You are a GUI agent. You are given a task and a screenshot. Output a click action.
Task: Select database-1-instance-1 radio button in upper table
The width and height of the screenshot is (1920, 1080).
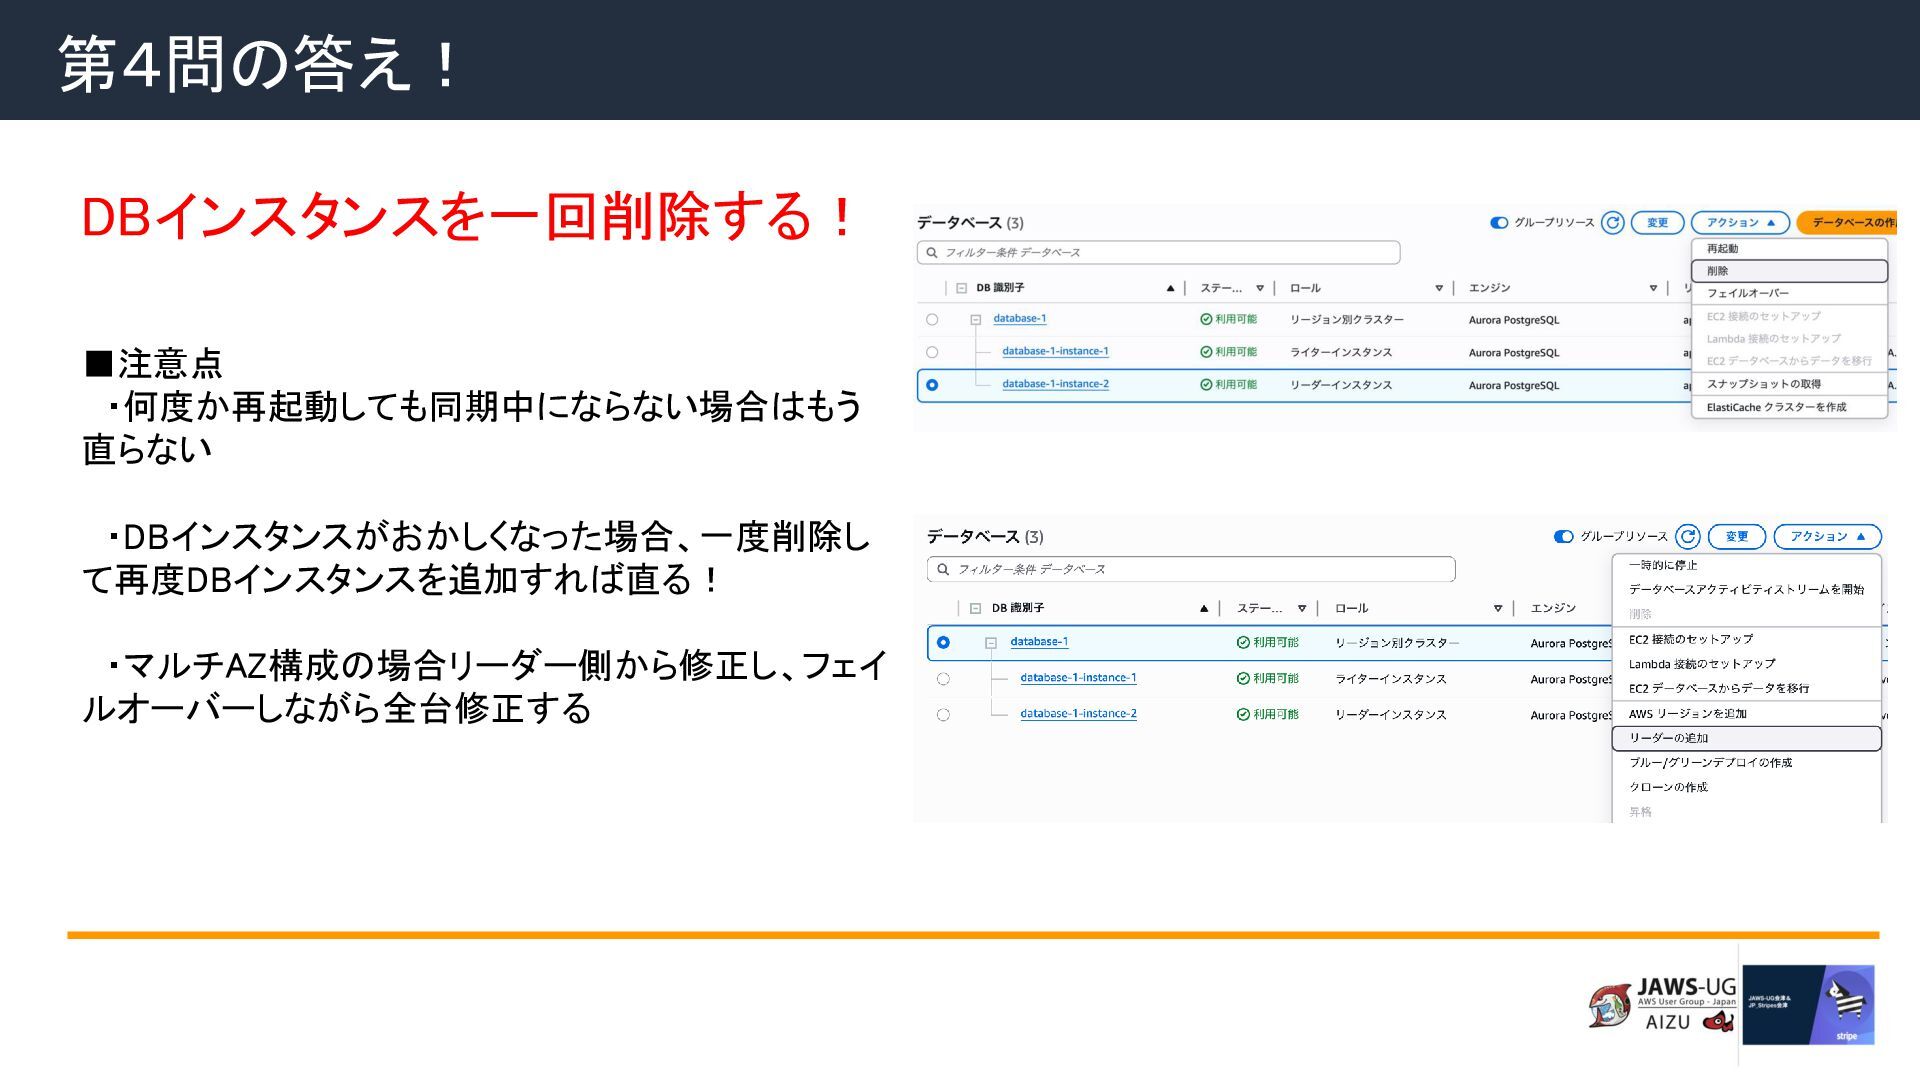click(x=932, y=352)
